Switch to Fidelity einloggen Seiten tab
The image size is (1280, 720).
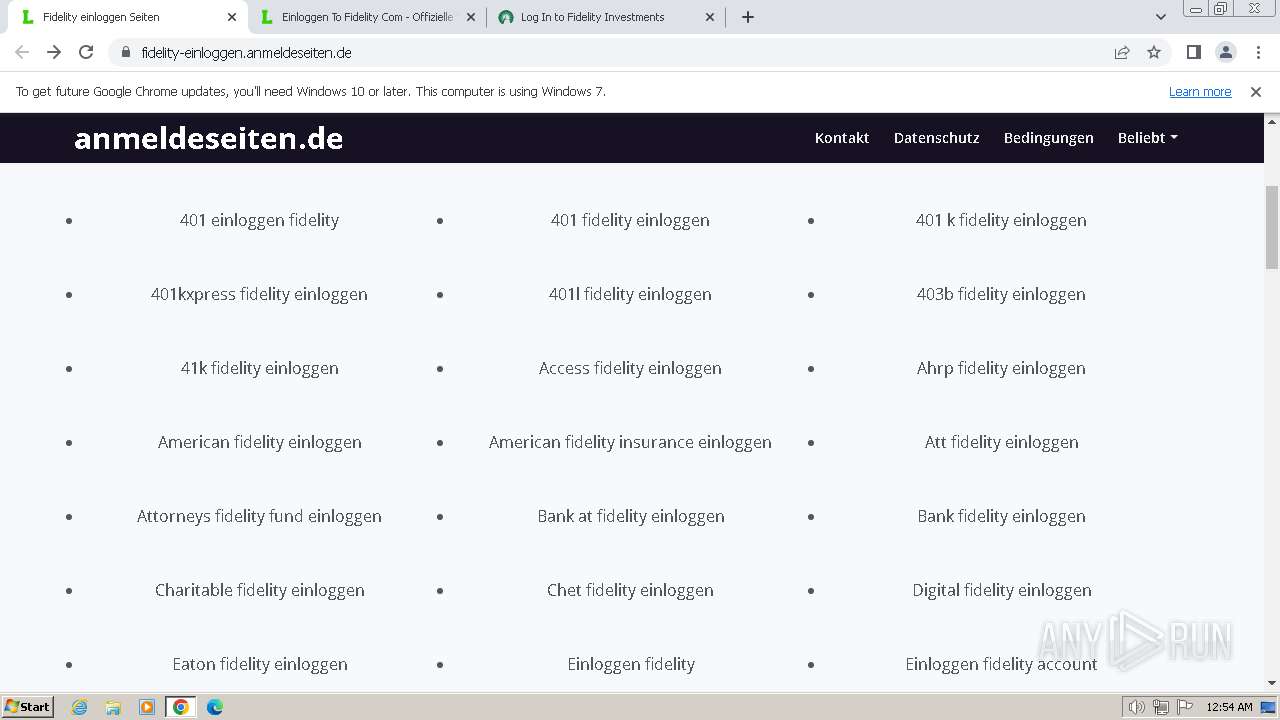(128, 17)
